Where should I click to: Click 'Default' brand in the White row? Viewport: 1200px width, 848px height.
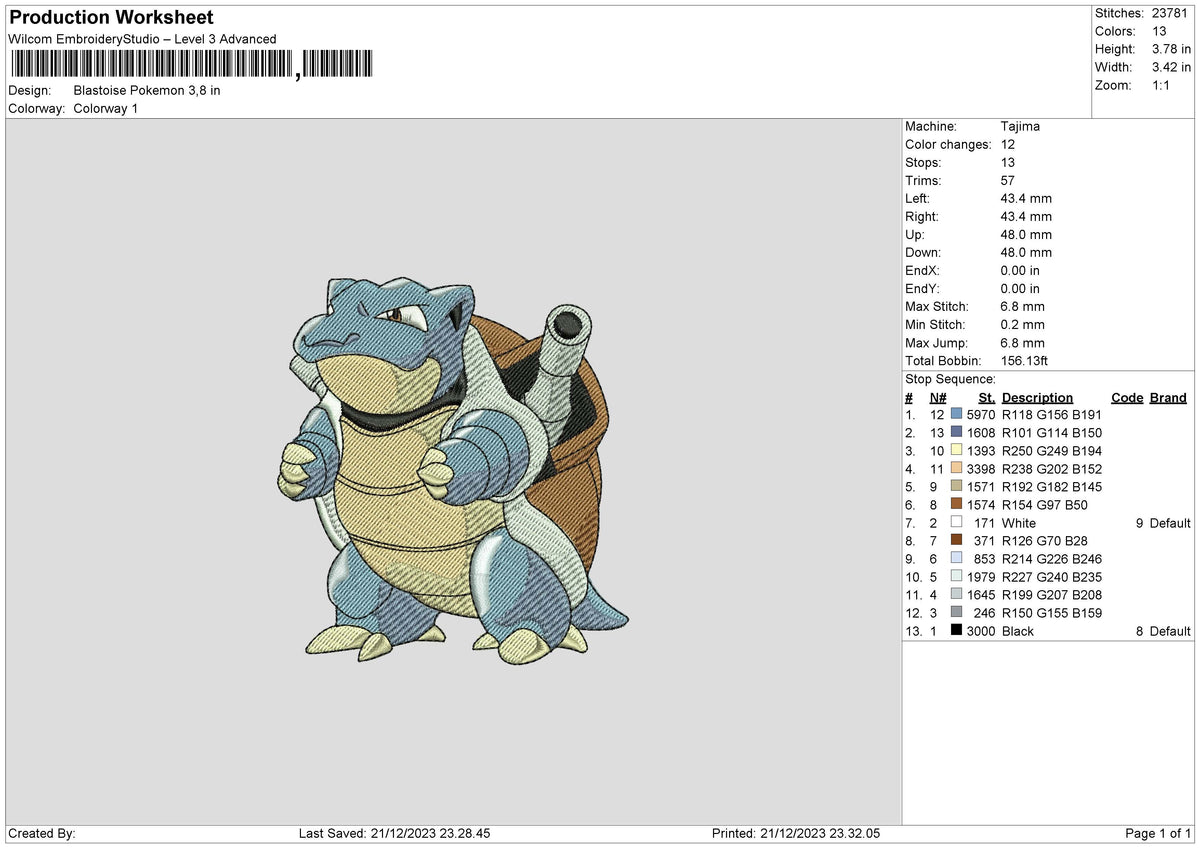[x=1170, y=522]
